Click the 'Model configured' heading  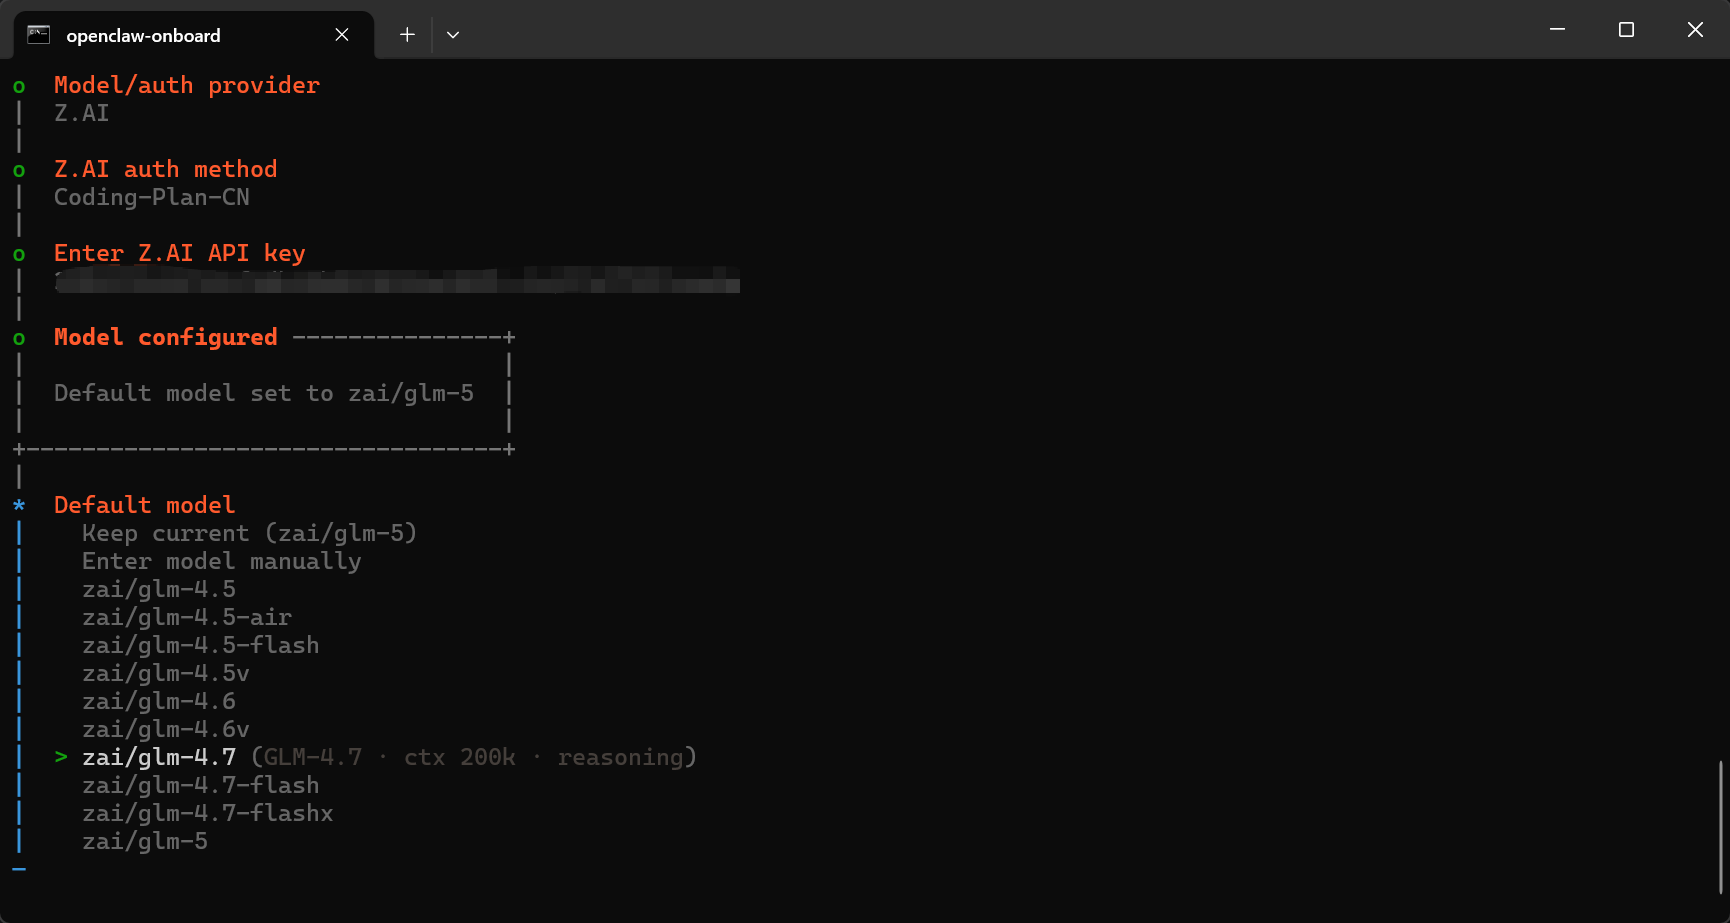(x=166, y=337)
